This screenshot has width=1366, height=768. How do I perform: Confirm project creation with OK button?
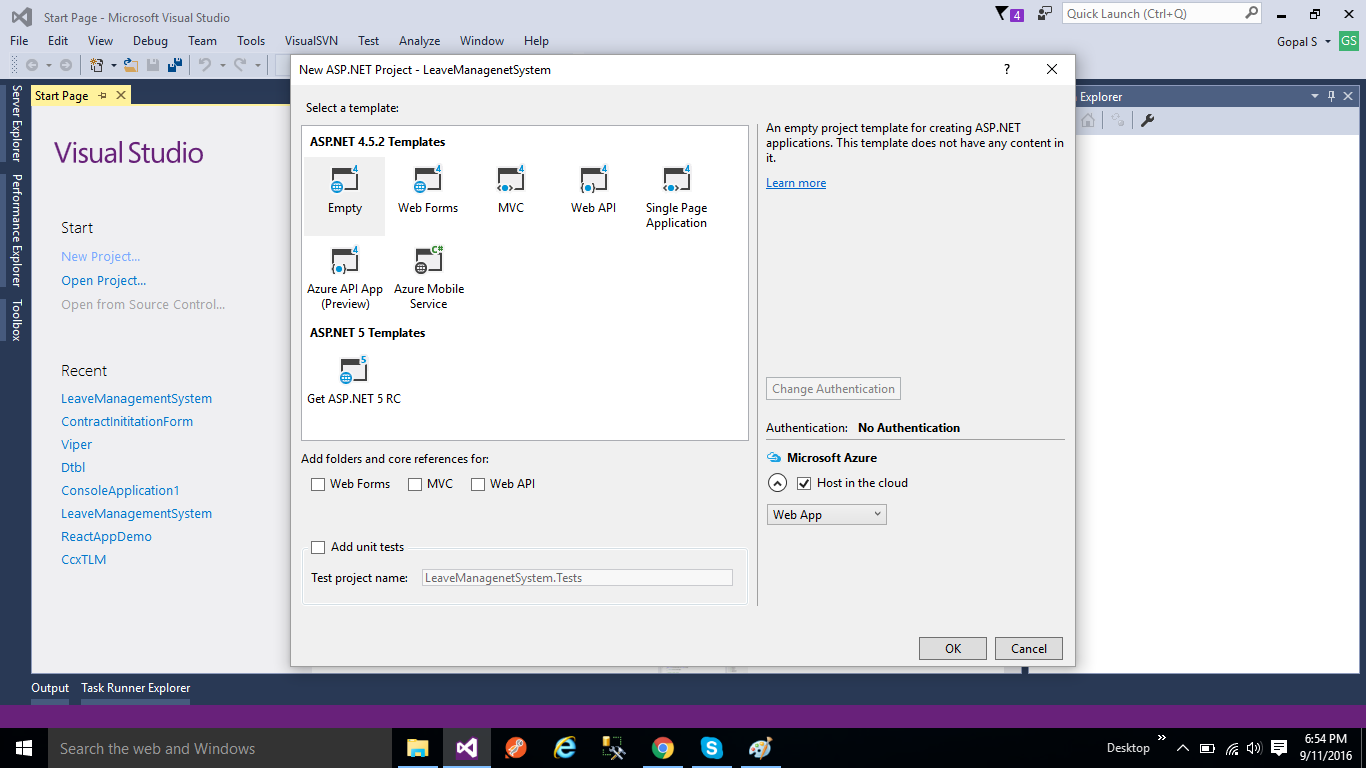click(951, 648)
